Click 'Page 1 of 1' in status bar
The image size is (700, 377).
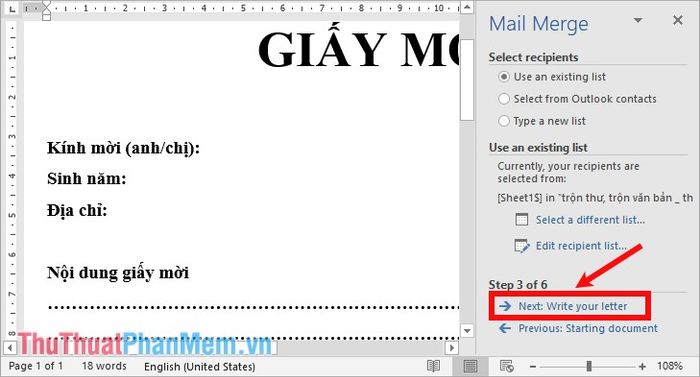[x=36, y=366]
